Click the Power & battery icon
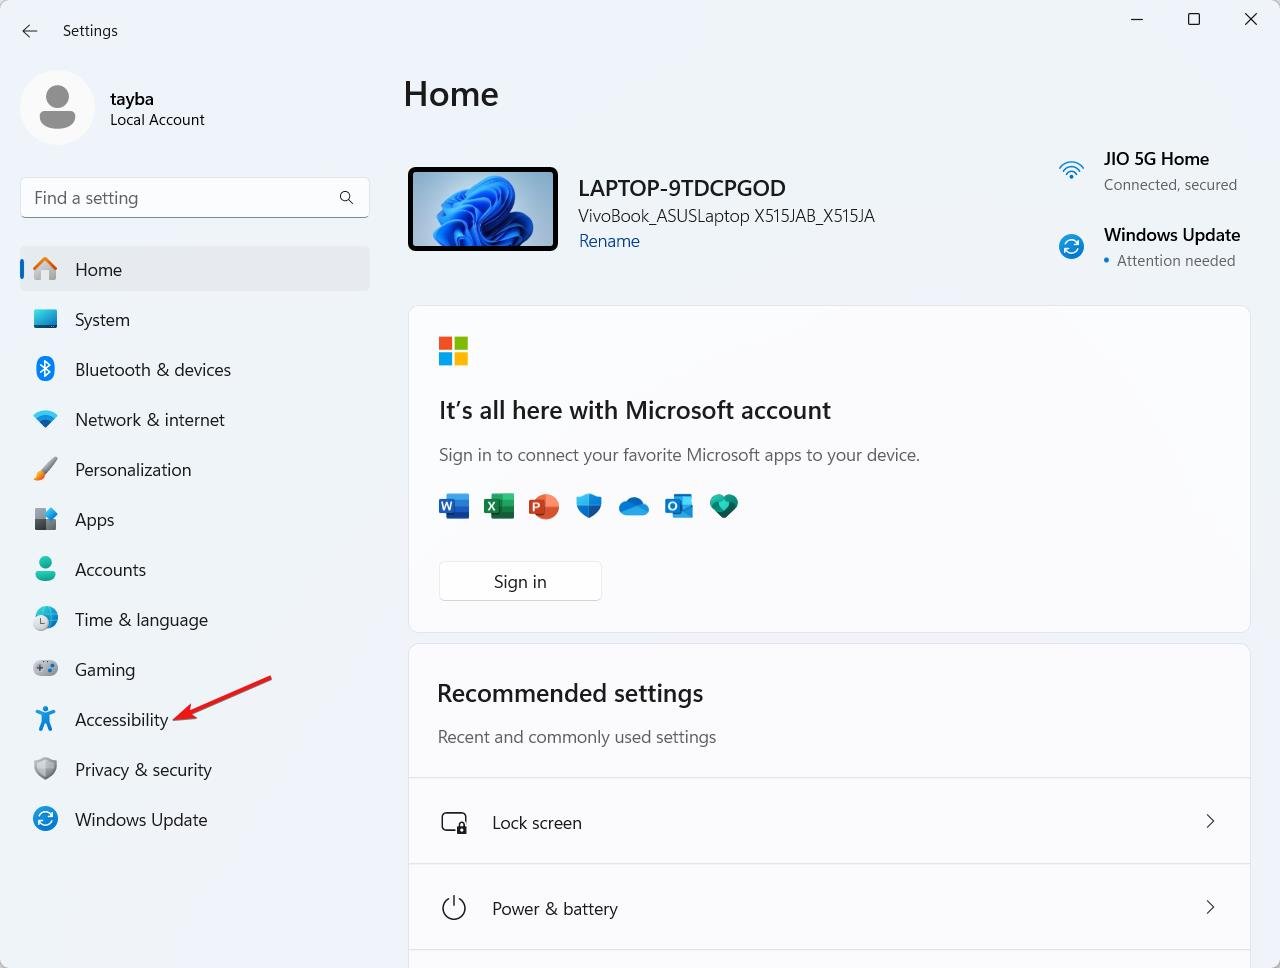Screen dimensions: 1280x968 [454, 908]
